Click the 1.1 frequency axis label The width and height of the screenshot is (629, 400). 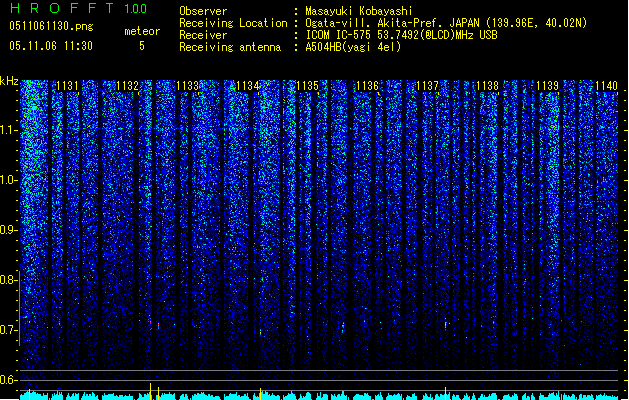[x=9, y=130]
